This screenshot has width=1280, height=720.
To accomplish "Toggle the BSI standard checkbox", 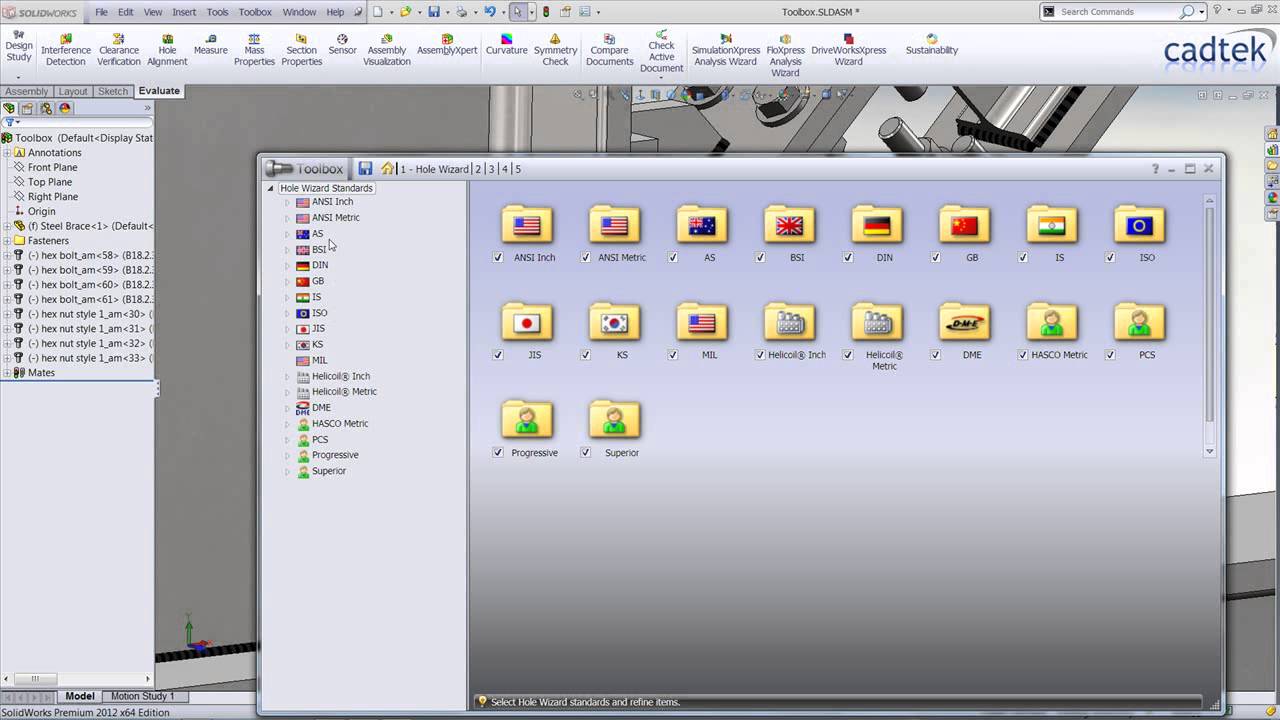I will [x=760, y=257].
